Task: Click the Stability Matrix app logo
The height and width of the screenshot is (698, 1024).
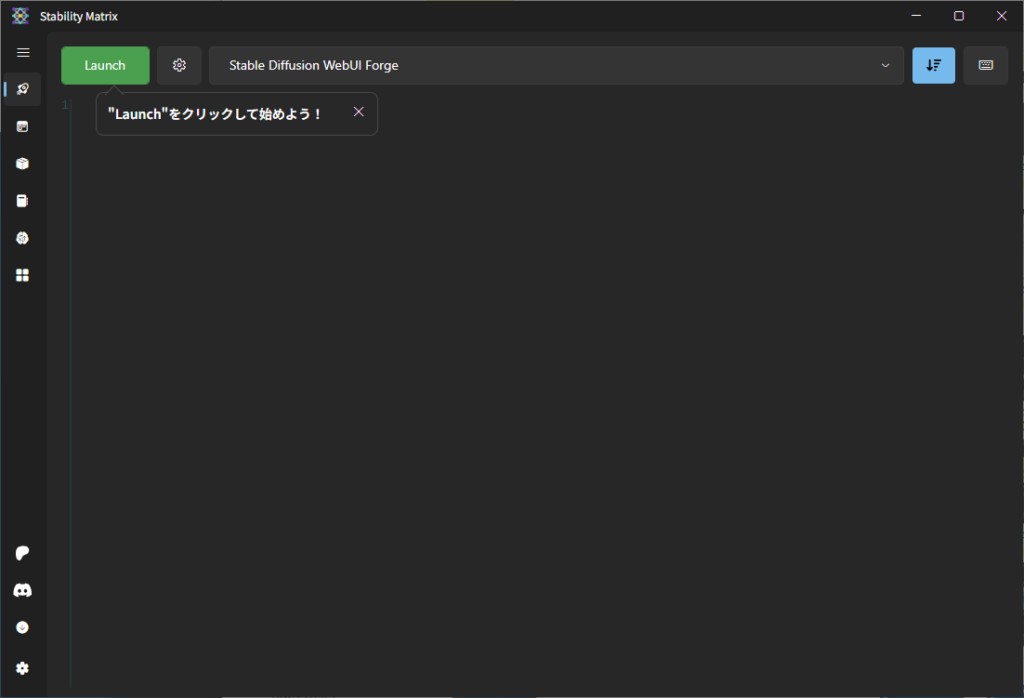Action: pos(20,16)
